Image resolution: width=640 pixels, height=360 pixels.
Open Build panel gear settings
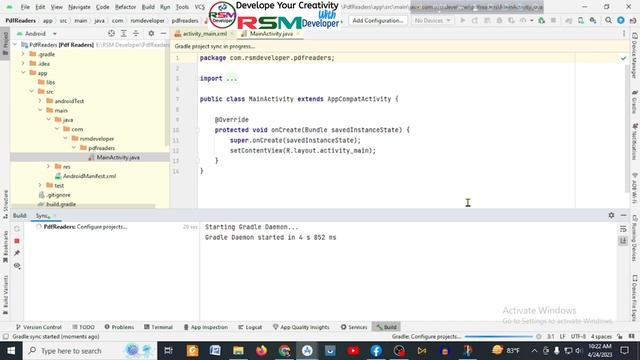[x=611, y=215]
